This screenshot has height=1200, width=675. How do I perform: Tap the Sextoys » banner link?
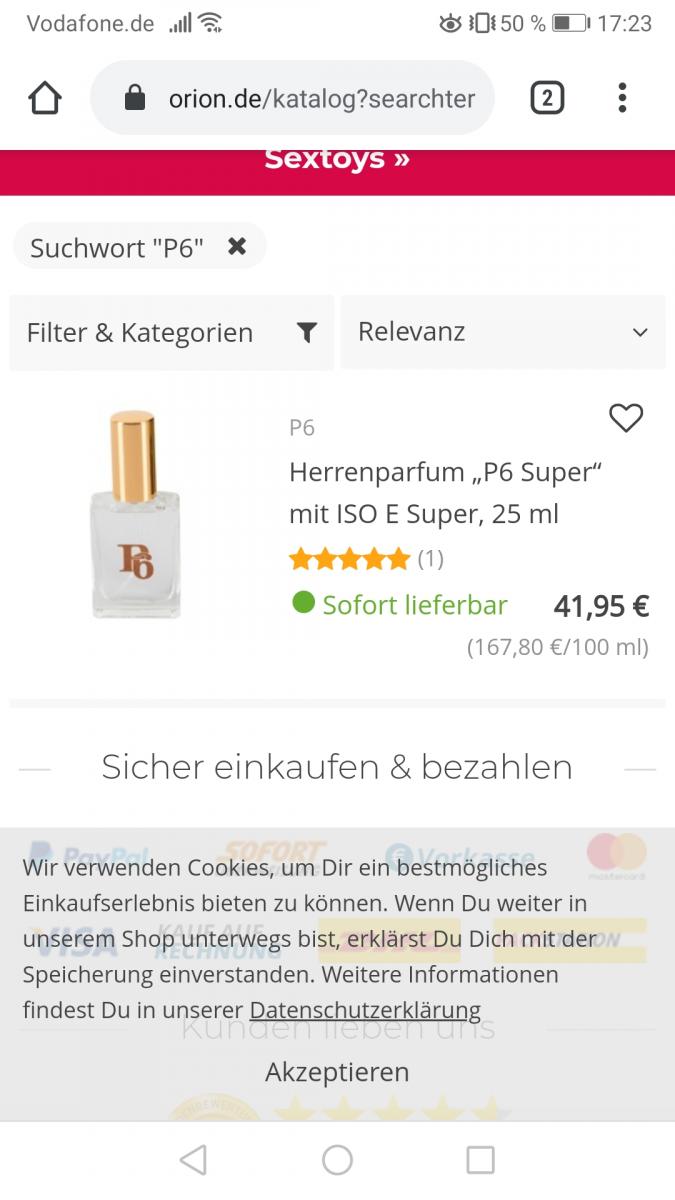click(337, 160)
